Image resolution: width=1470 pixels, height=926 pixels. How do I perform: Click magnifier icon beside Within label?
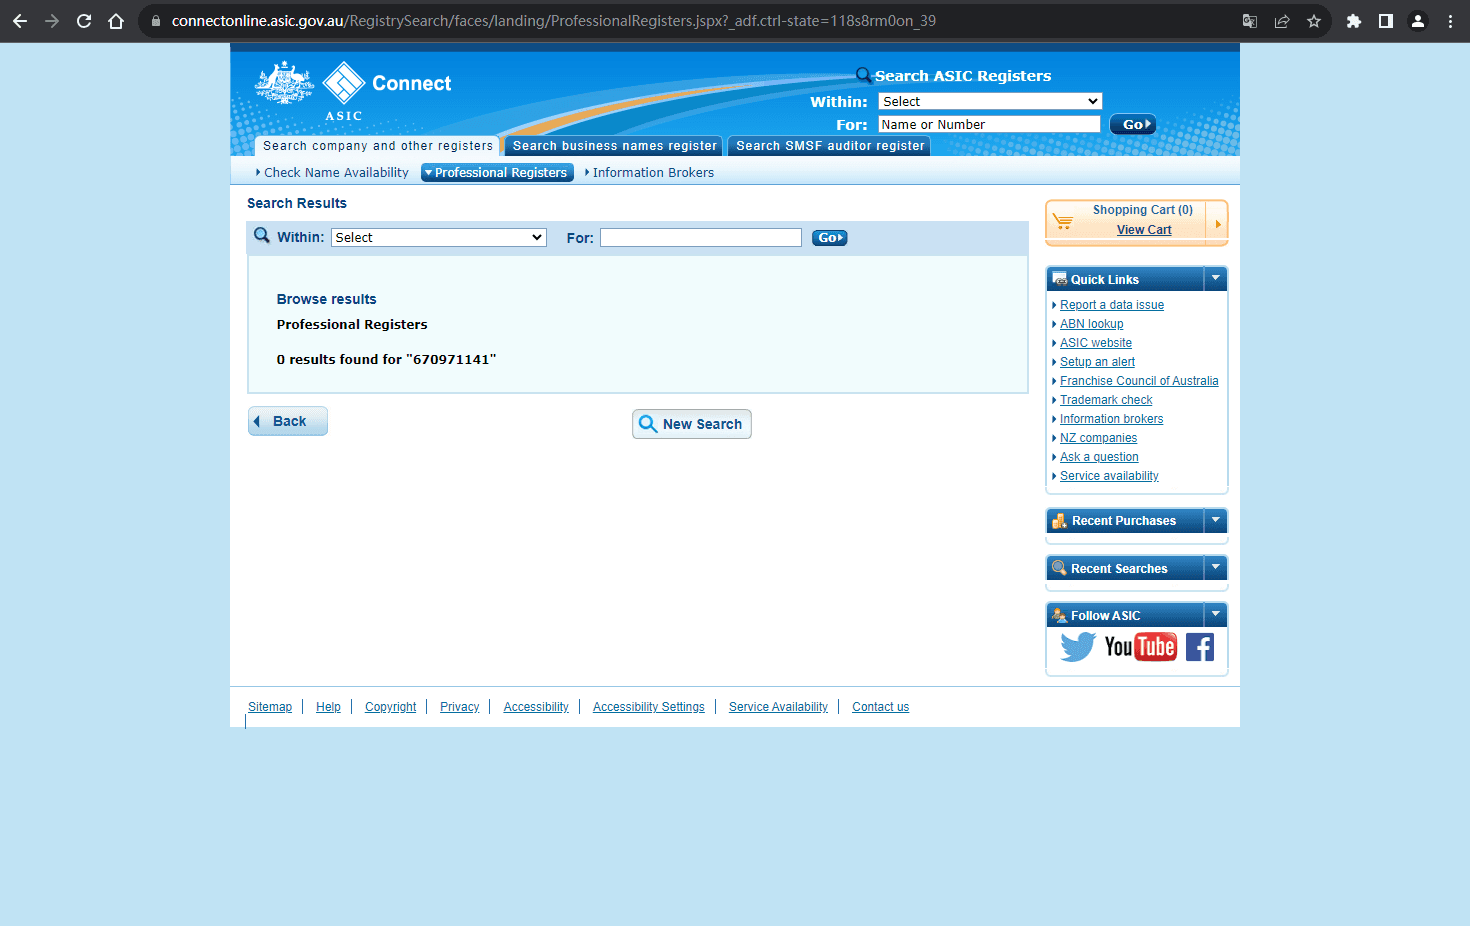[x=262, y=235]
